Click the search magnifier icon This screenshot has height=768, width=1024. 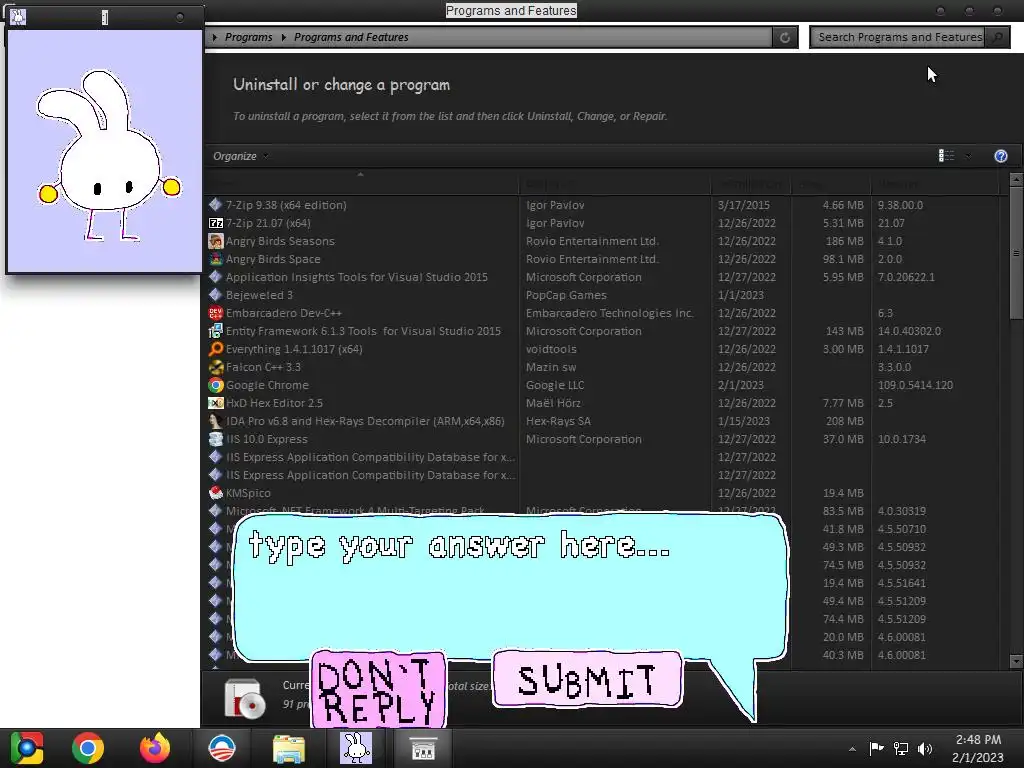tap(997, 37)
